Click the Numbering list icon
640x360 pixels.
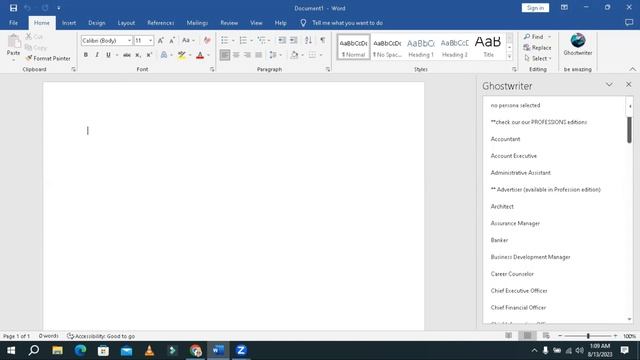(243, 40)
